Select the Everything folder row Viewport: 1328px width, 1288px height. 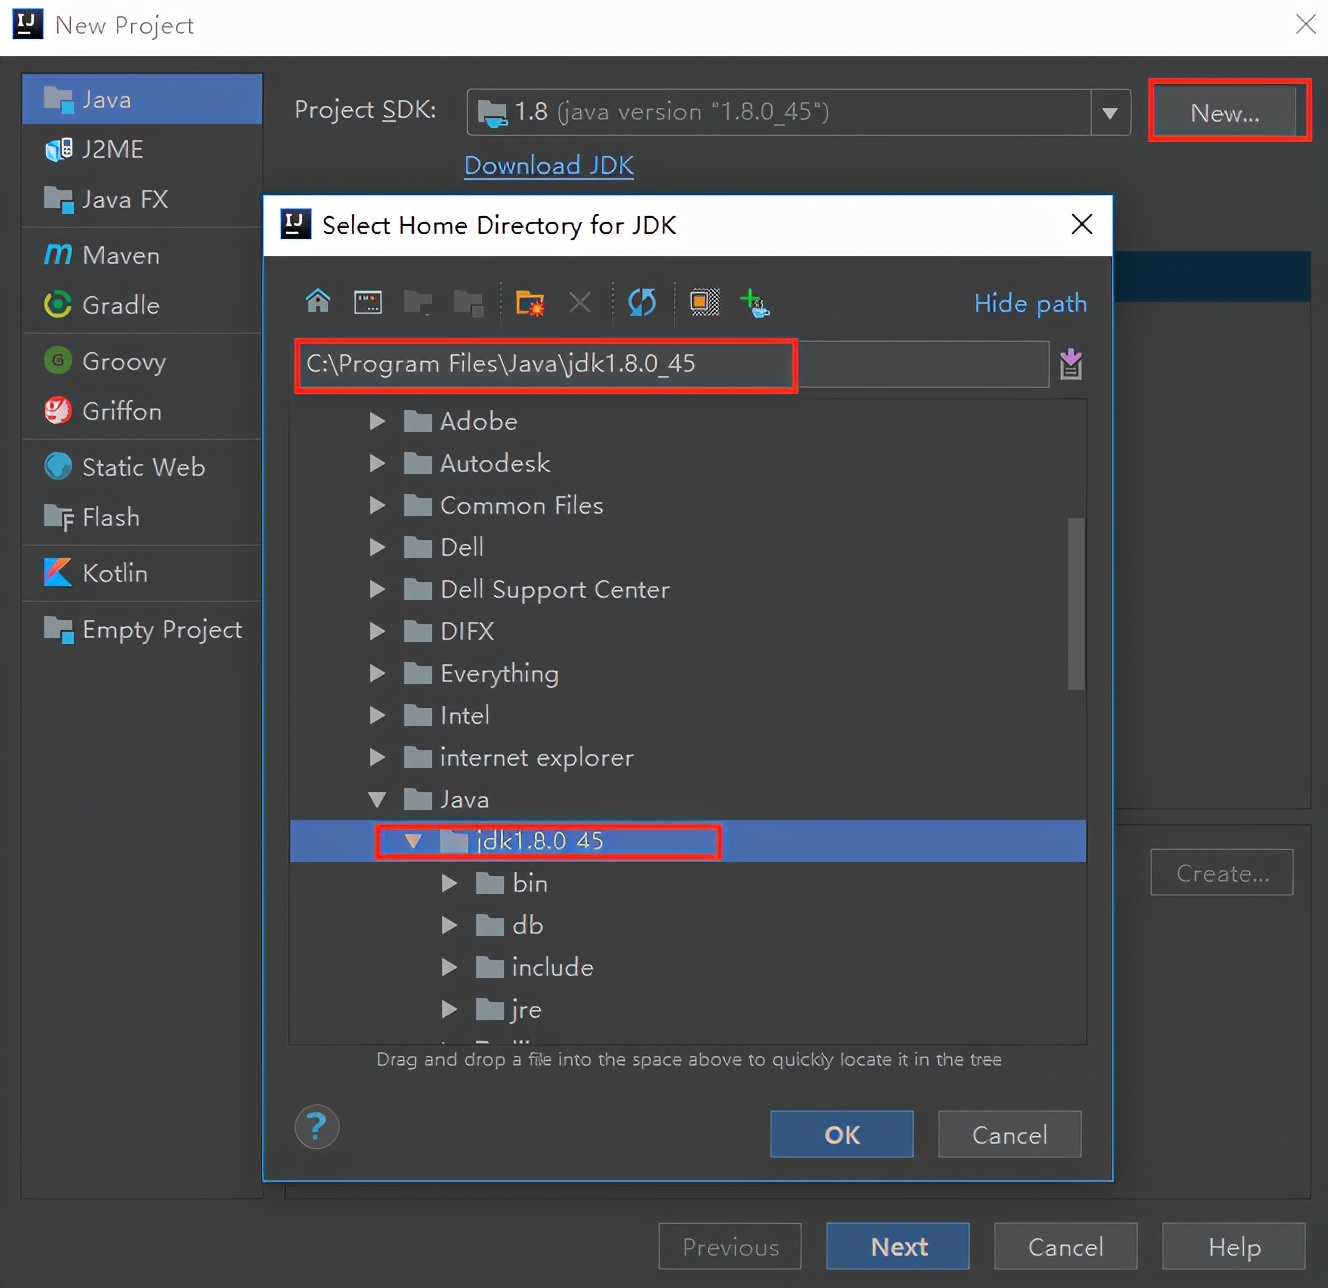click(688, 673)
